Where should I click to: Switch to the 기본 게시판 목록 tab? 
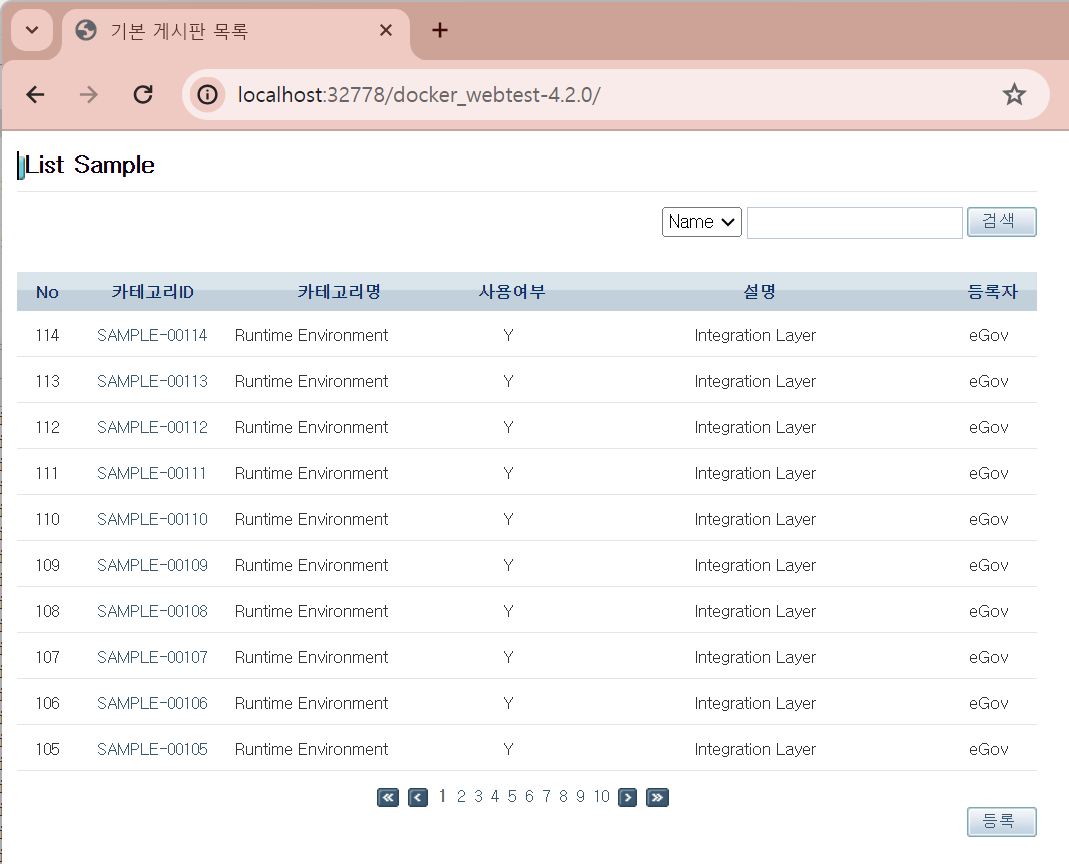220,31
